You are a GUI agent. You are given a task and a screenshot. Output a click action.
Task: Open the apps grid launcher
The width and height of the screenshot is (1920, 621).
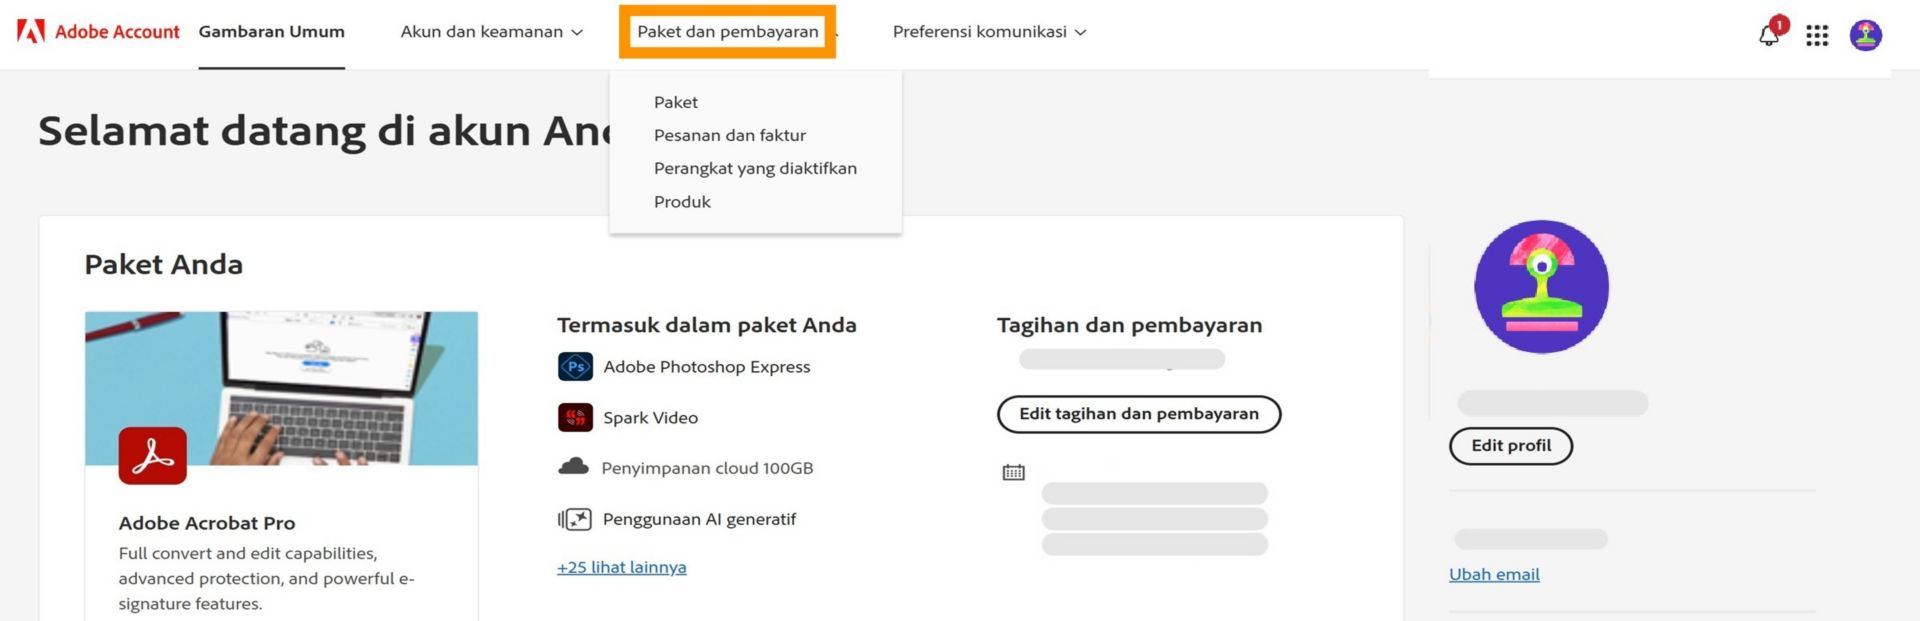click(1817, 36)
